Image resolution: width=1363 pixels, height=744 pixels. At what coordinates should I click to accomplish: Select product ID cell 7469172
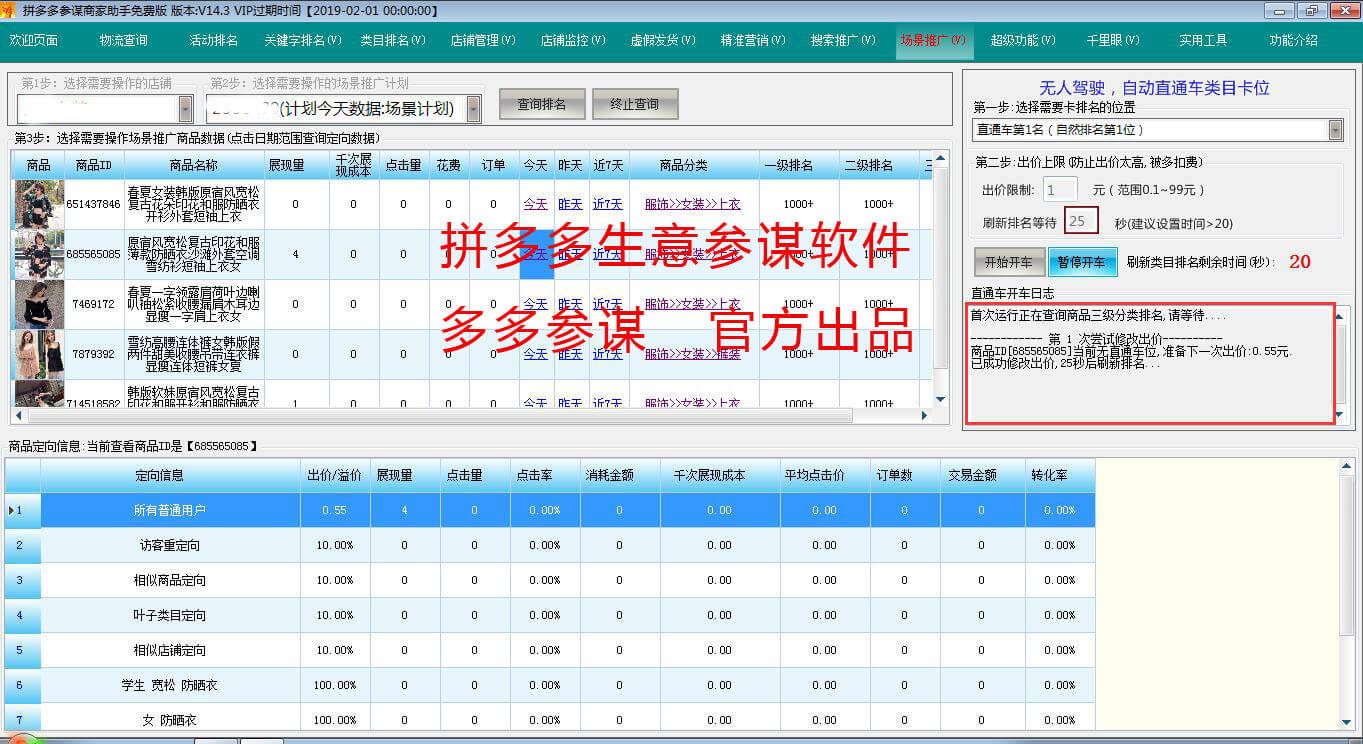pos(94,304)
